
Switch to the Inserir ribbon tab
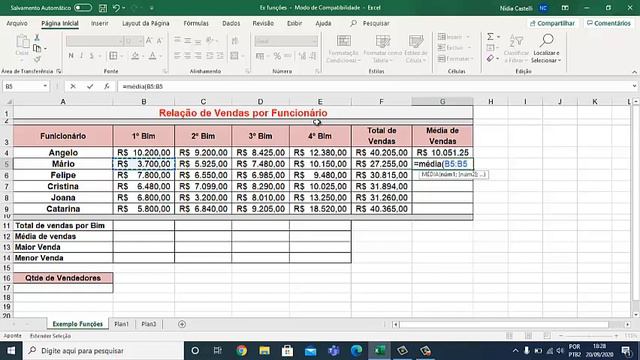pos(100,23)
